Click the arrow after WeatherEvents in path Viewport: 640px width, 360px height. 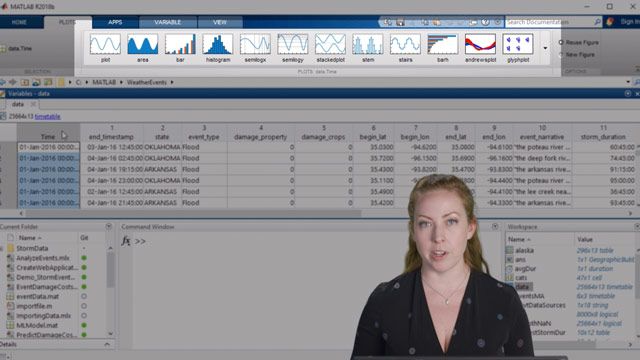[x=172, y=82]
